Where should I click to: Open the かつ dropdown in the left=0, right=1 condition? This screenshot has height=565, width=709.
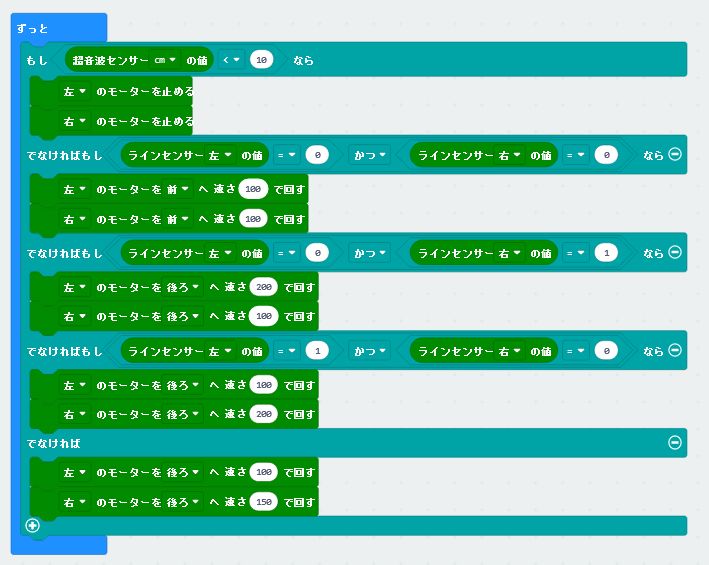click(x=369, y=253)
